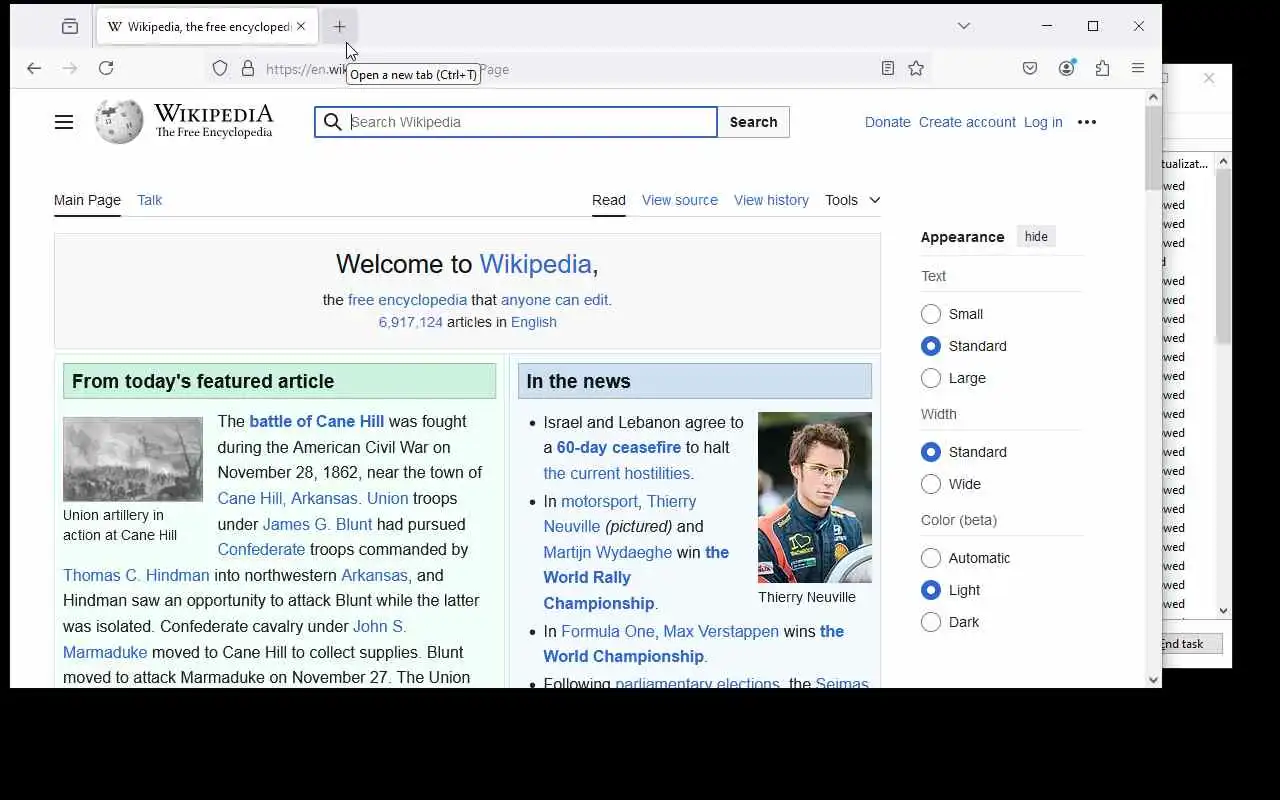Reload the current page
This screenshot has width=1280, height=800.
(x=106, y=68)
